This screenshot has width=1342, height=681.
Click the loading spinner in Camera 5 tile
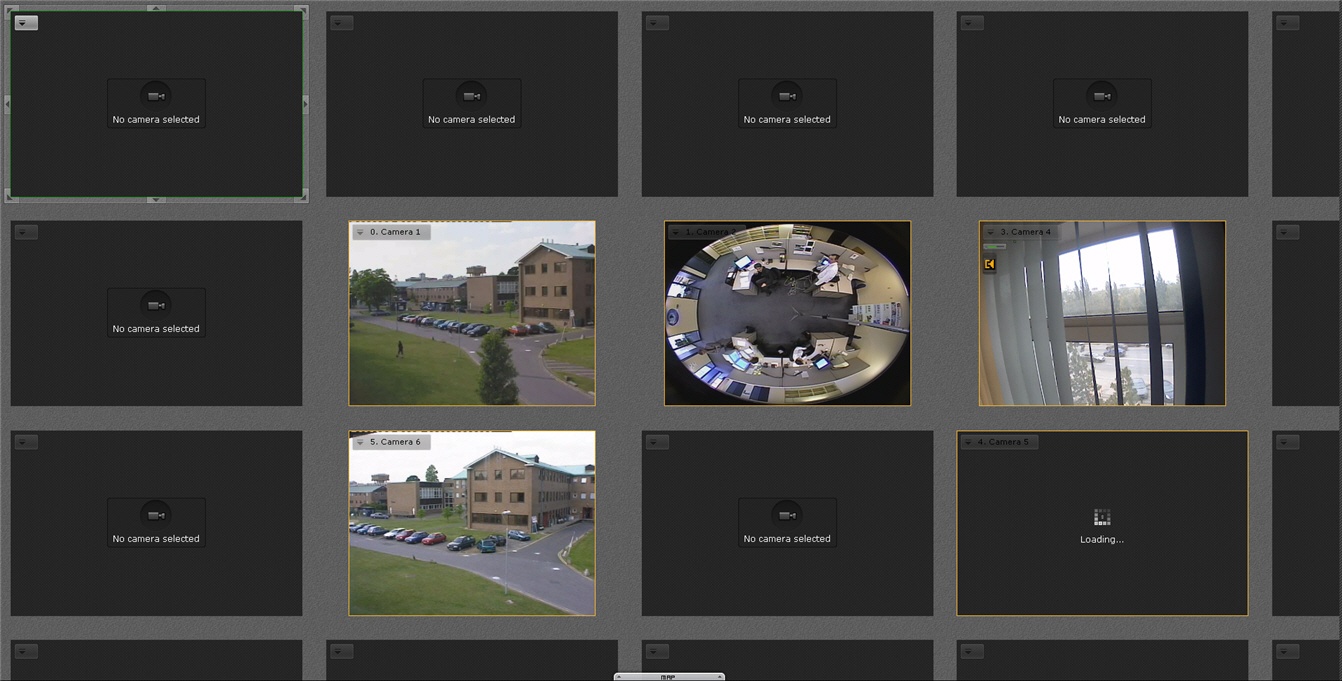(x=1102, y=517)
